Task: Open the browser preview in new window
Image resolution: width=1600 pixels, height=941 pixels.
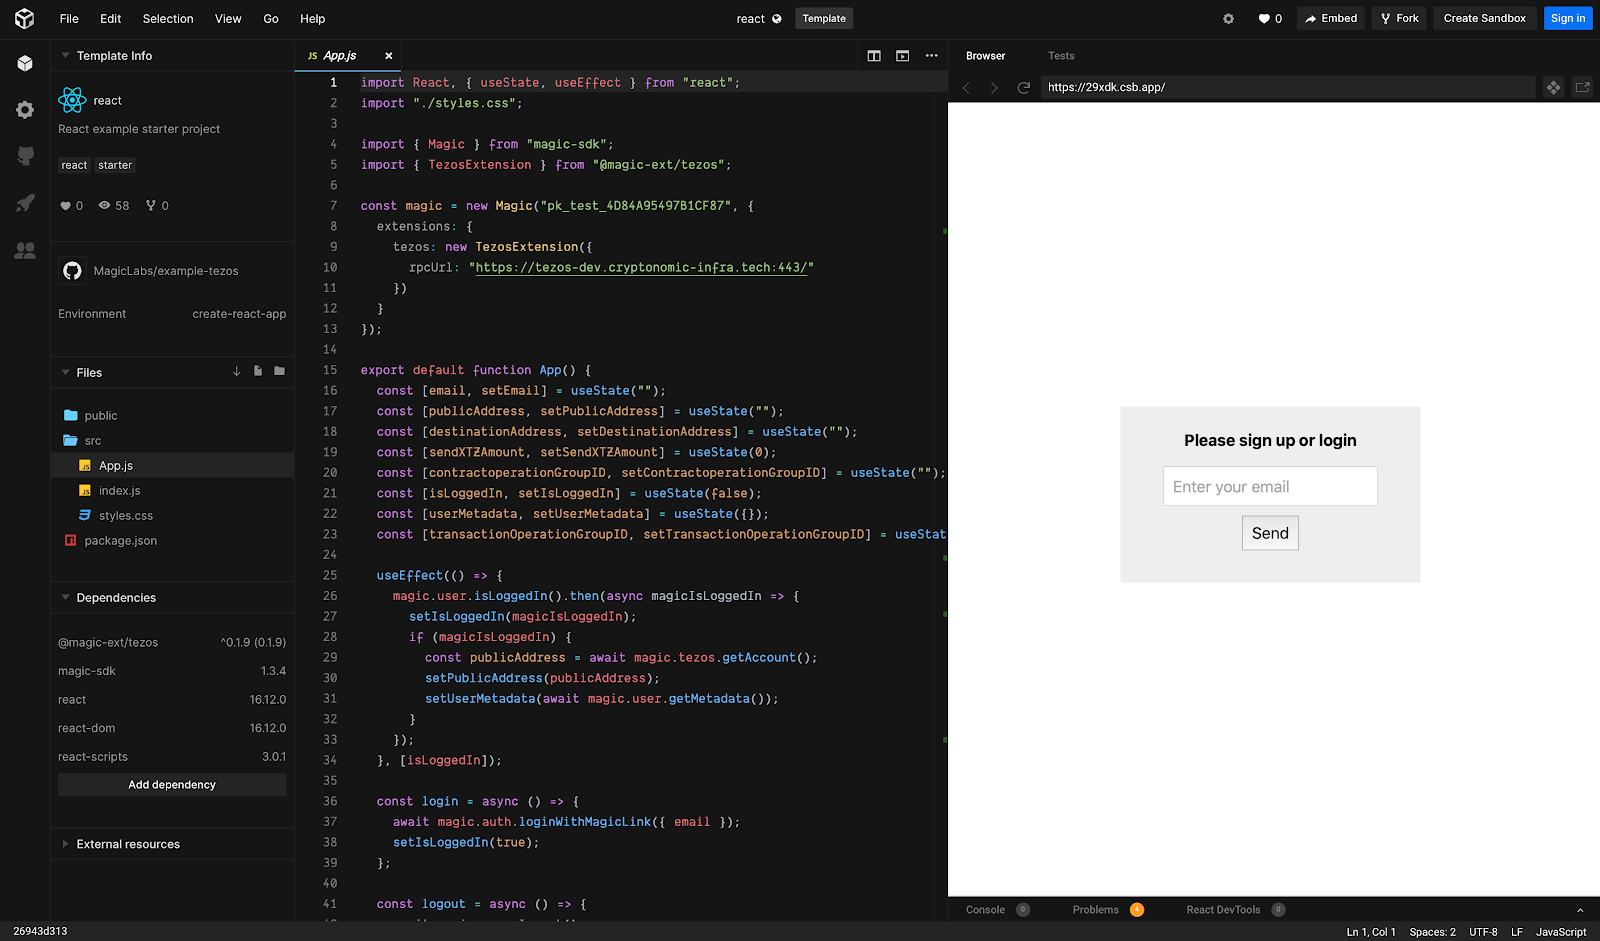Action: [1582, 87]
